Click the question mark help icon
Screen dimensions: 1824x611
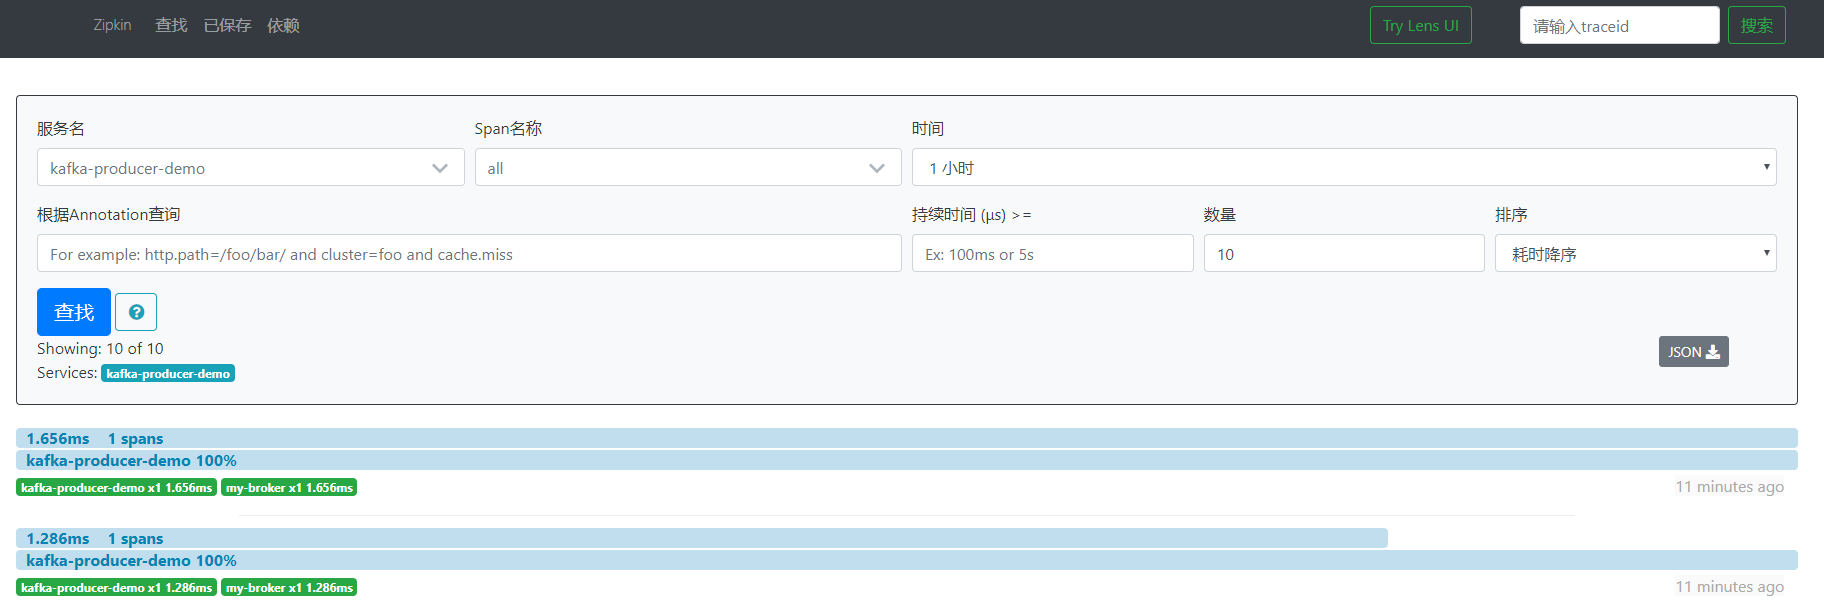pos(136,312)
